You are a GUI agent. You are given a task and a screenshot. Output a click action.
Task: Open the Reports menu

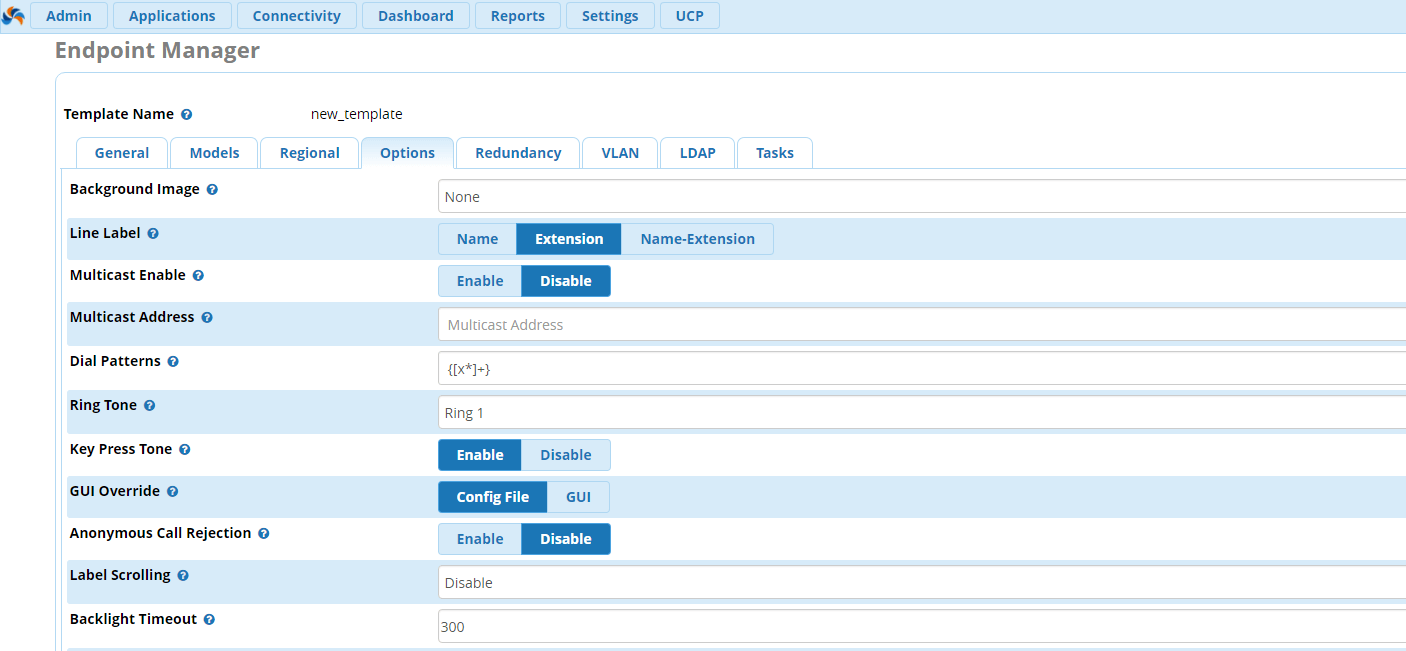click(x=518, y=16)
